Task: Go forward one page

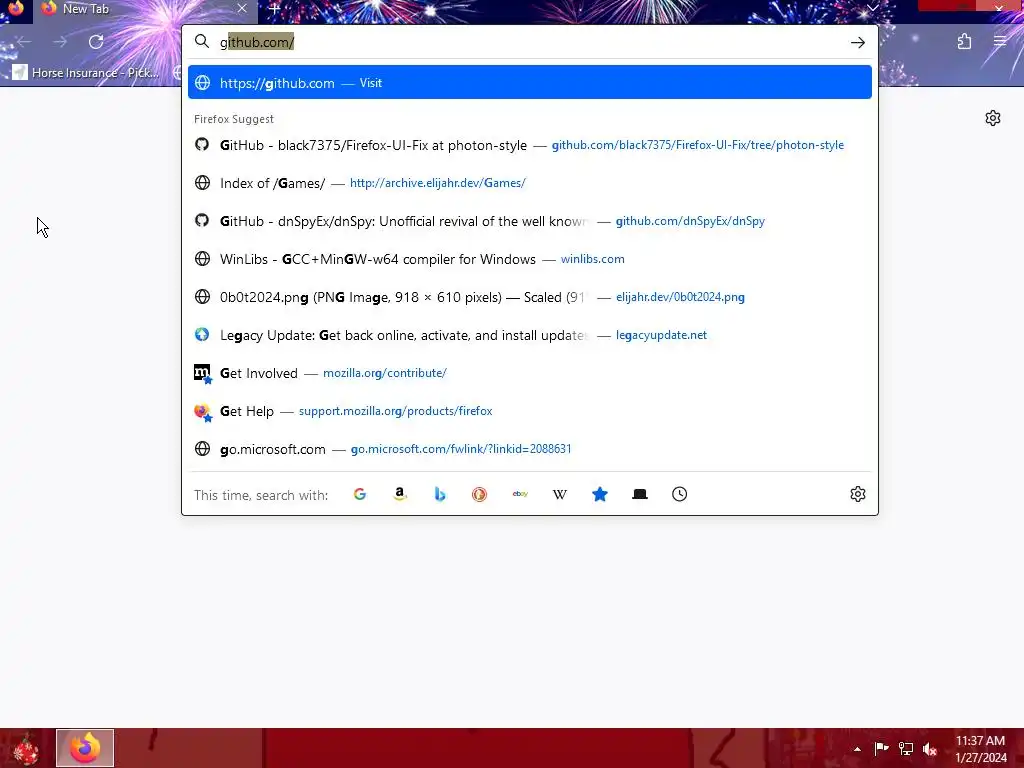Action: pos(60,42)
